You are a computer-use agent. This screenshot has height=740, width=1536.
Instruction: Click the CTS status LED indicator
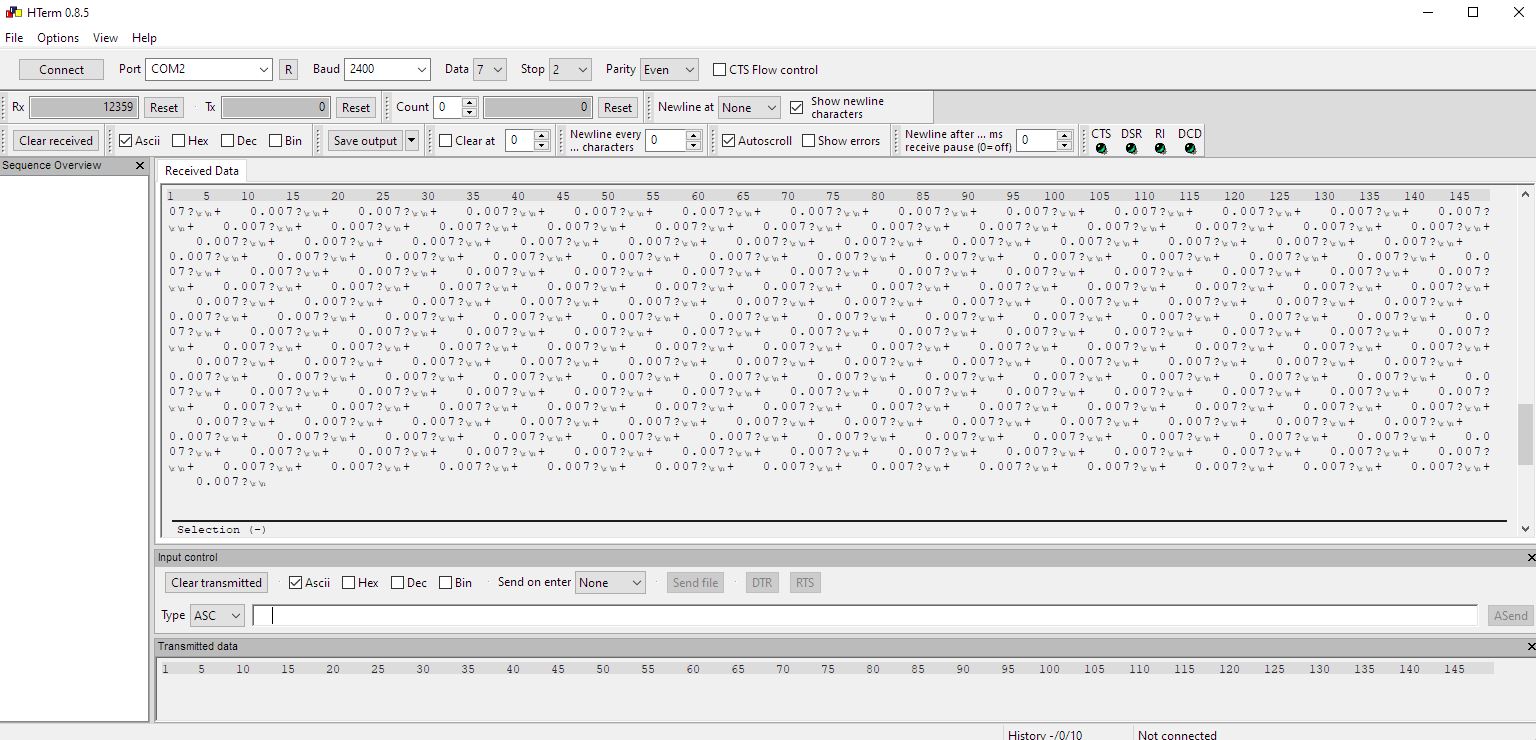click(x=1101, y=148)
